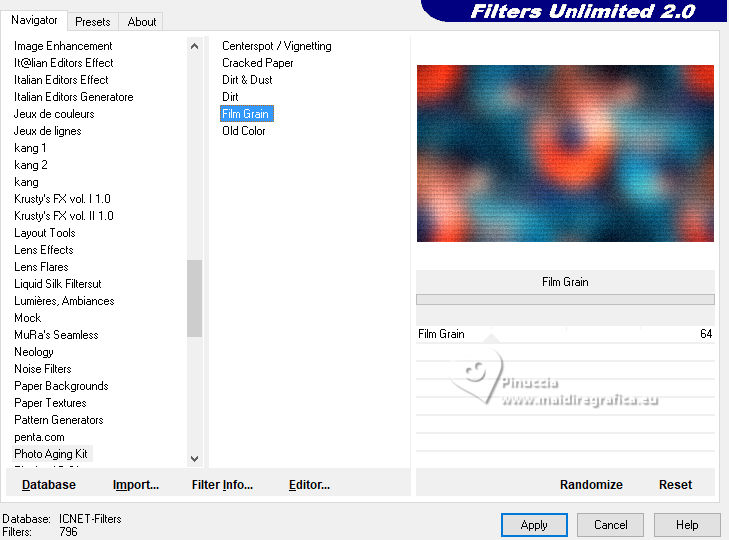Select kang 2 category

31,165
